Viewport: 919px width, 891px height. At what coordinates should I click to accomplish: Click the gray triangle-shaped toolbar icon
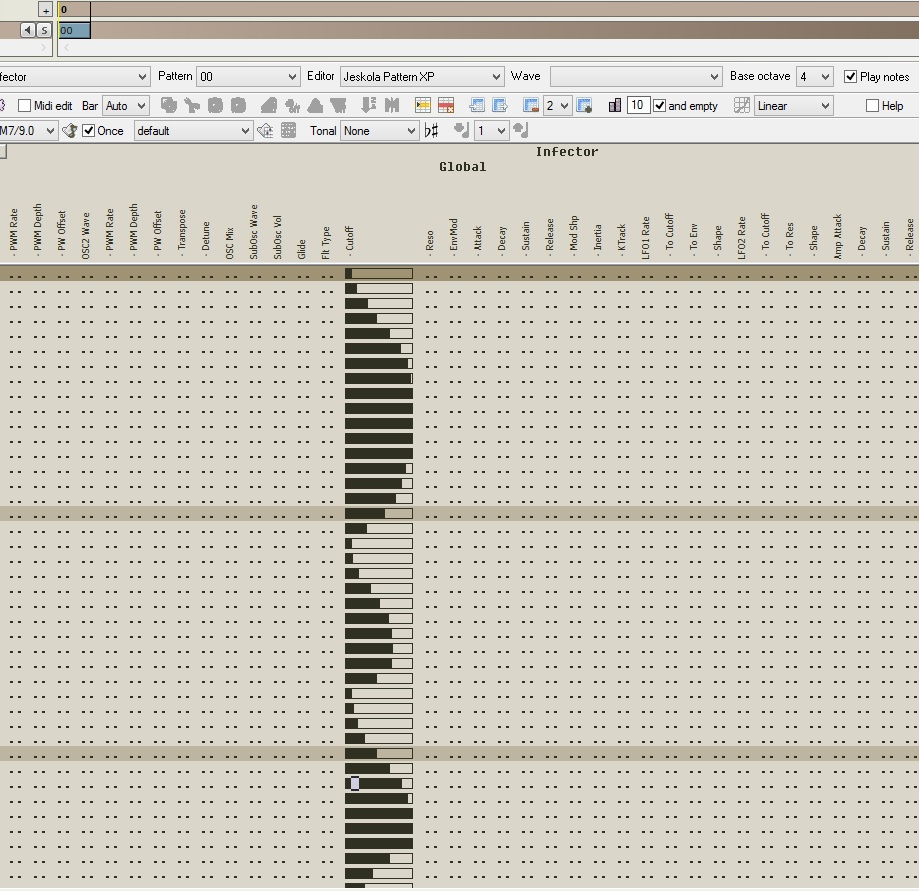point(315,106)
